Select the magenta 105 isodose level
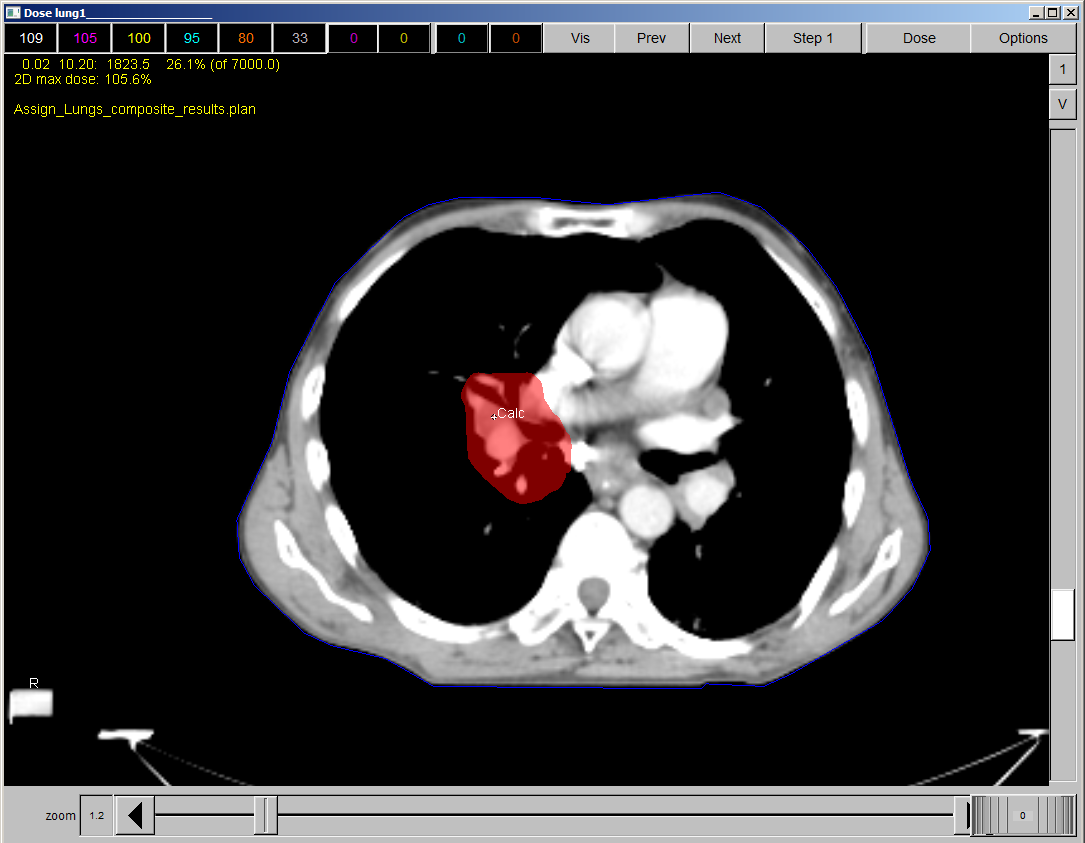This screenshot has height=843, width=1085. [85, 39]
